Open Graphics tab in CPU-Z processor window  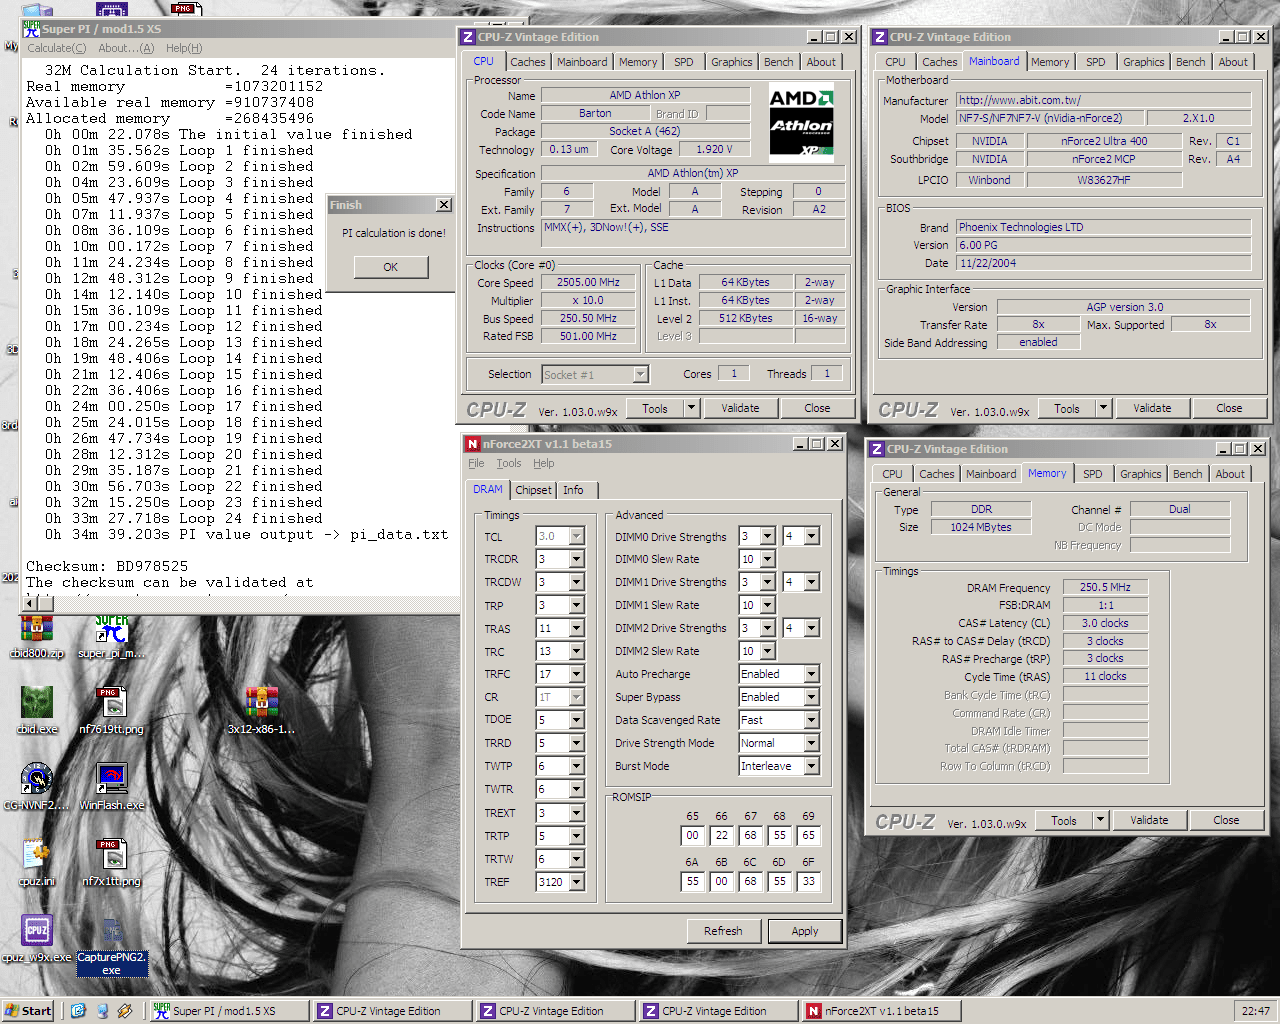coord(731,62)
